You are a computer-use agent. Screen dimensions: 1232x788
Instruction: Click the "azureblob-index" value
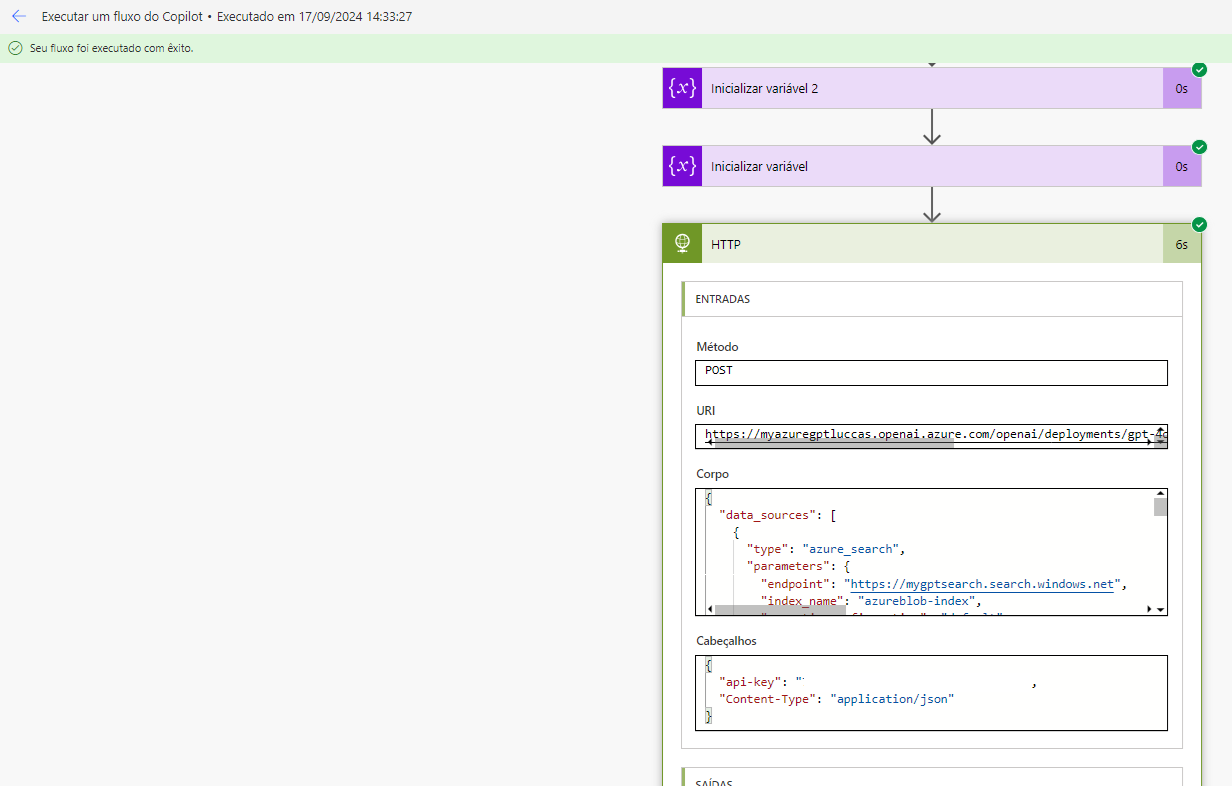914,601
